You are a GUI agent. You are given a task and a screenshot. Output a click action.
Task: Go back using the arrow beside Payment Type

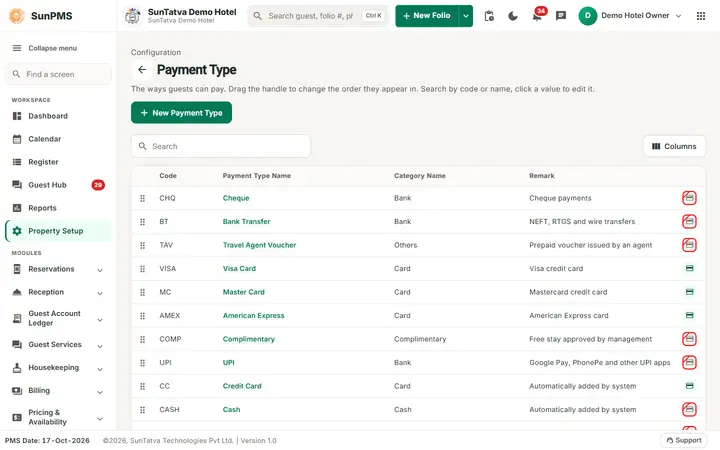pyautogui.click(x=142, y=70)
